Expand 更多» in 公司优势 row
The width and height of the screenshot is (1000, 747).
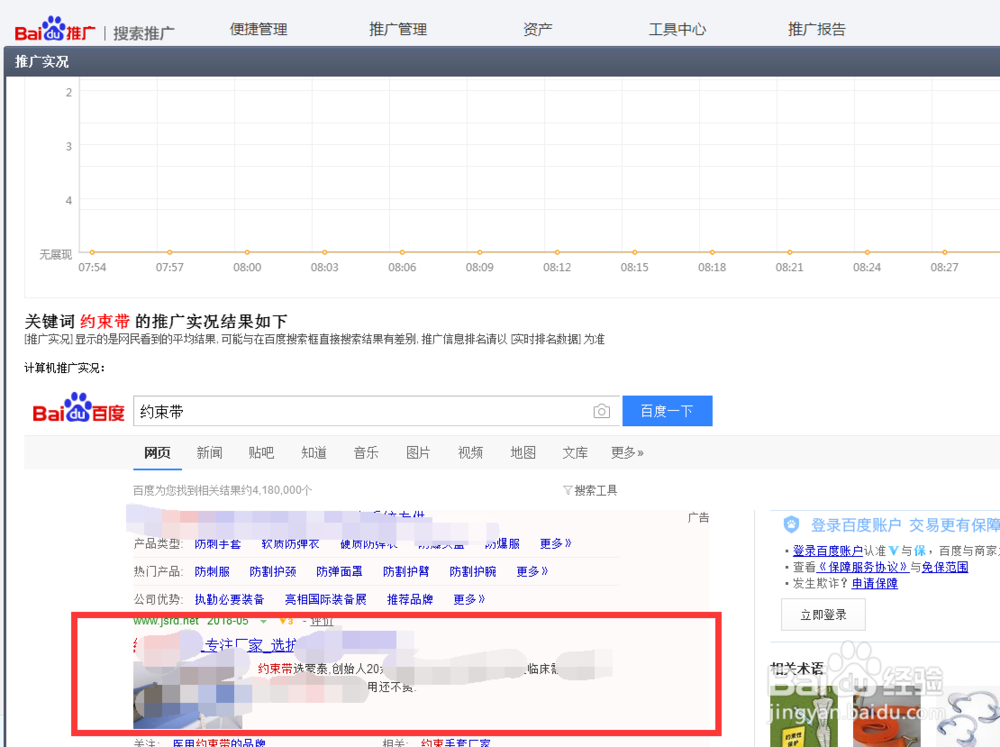click(x=469, y=600)
